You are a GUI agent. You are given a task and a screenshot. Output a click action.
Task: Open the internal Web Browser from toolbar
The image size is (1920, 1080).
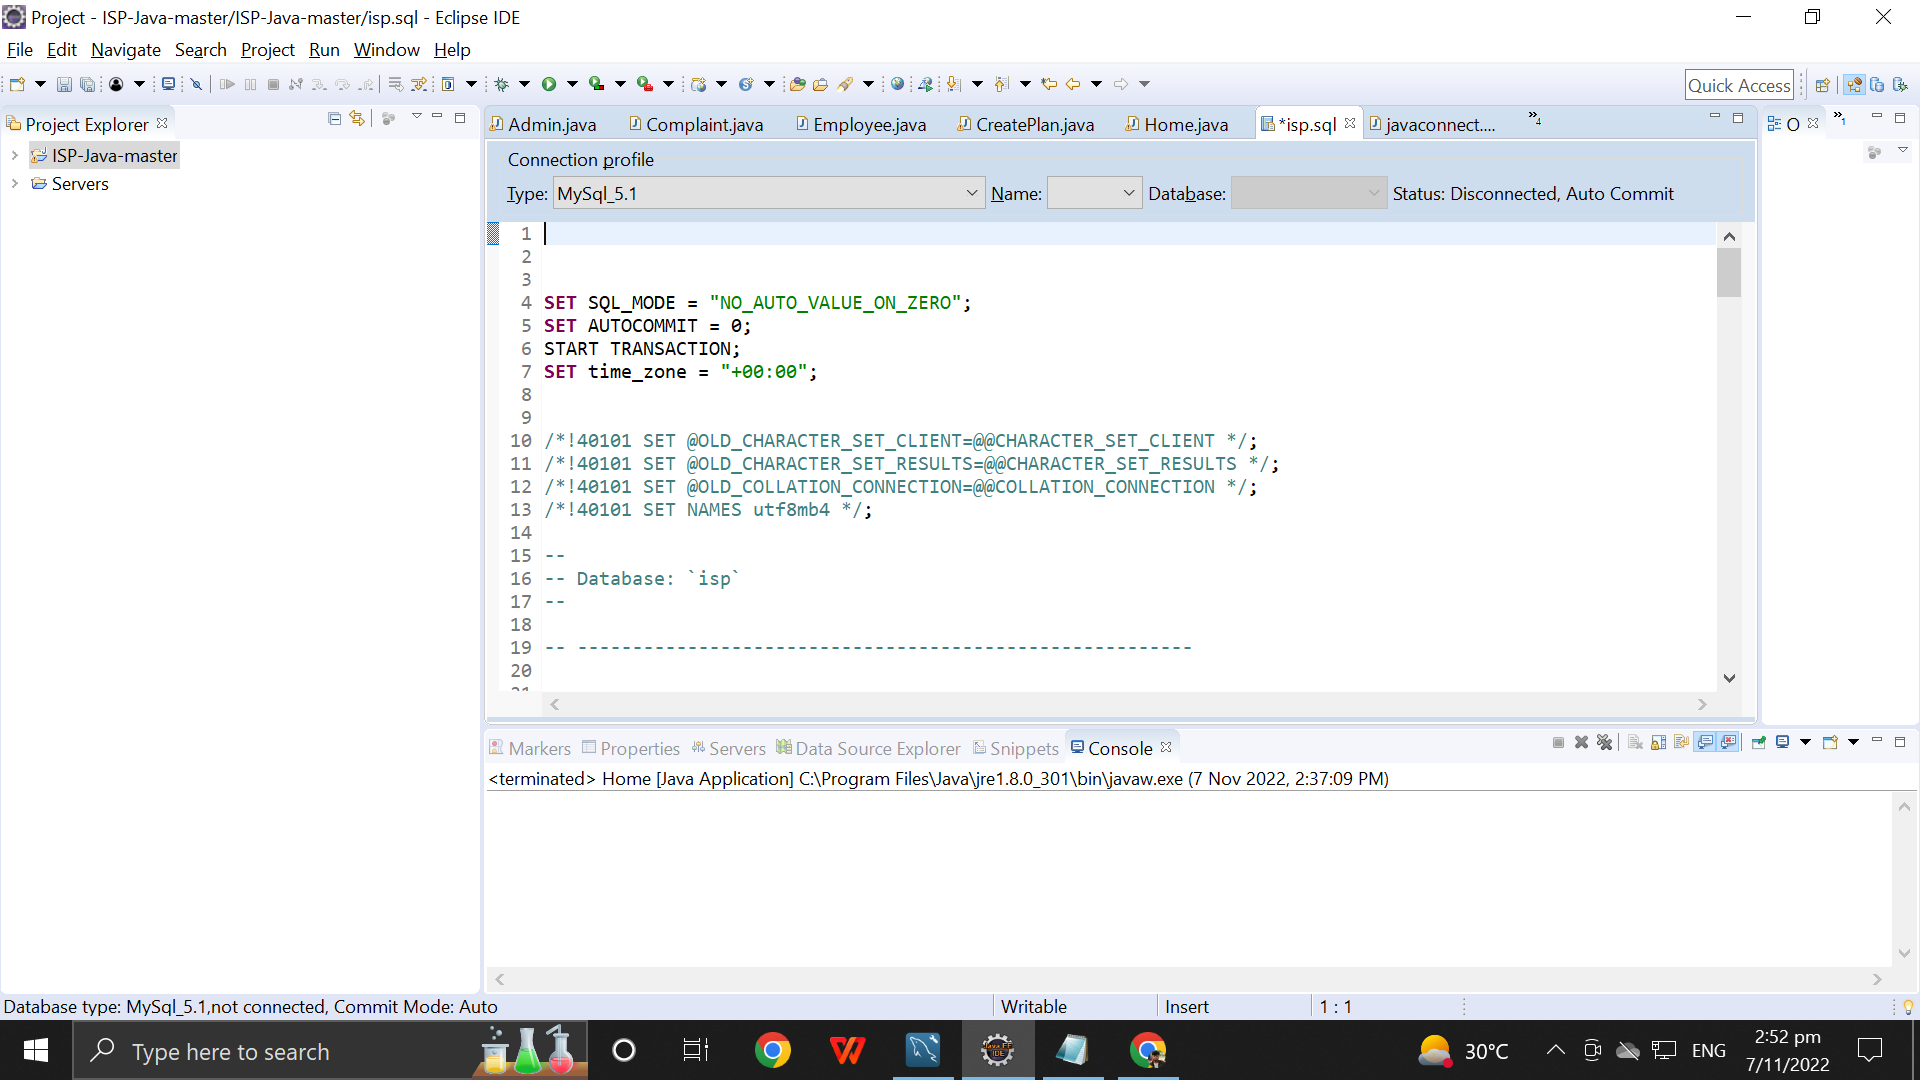(x=897, y=84)
